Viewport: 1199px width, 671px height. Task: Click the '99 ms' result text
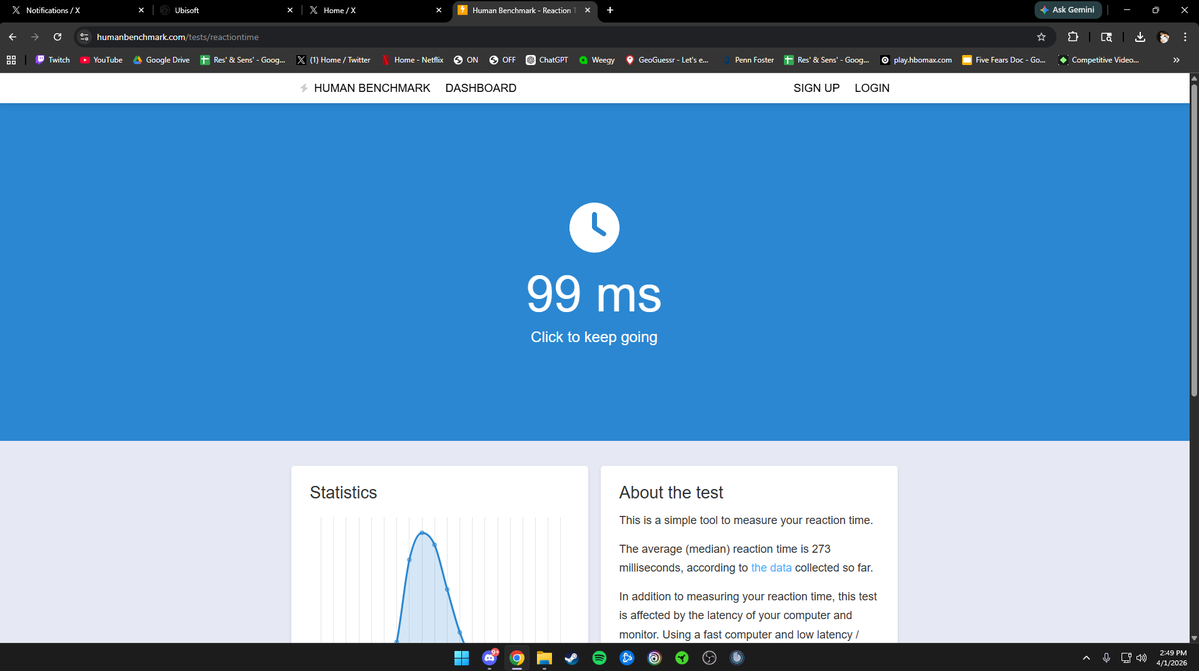tap(593, 294)
